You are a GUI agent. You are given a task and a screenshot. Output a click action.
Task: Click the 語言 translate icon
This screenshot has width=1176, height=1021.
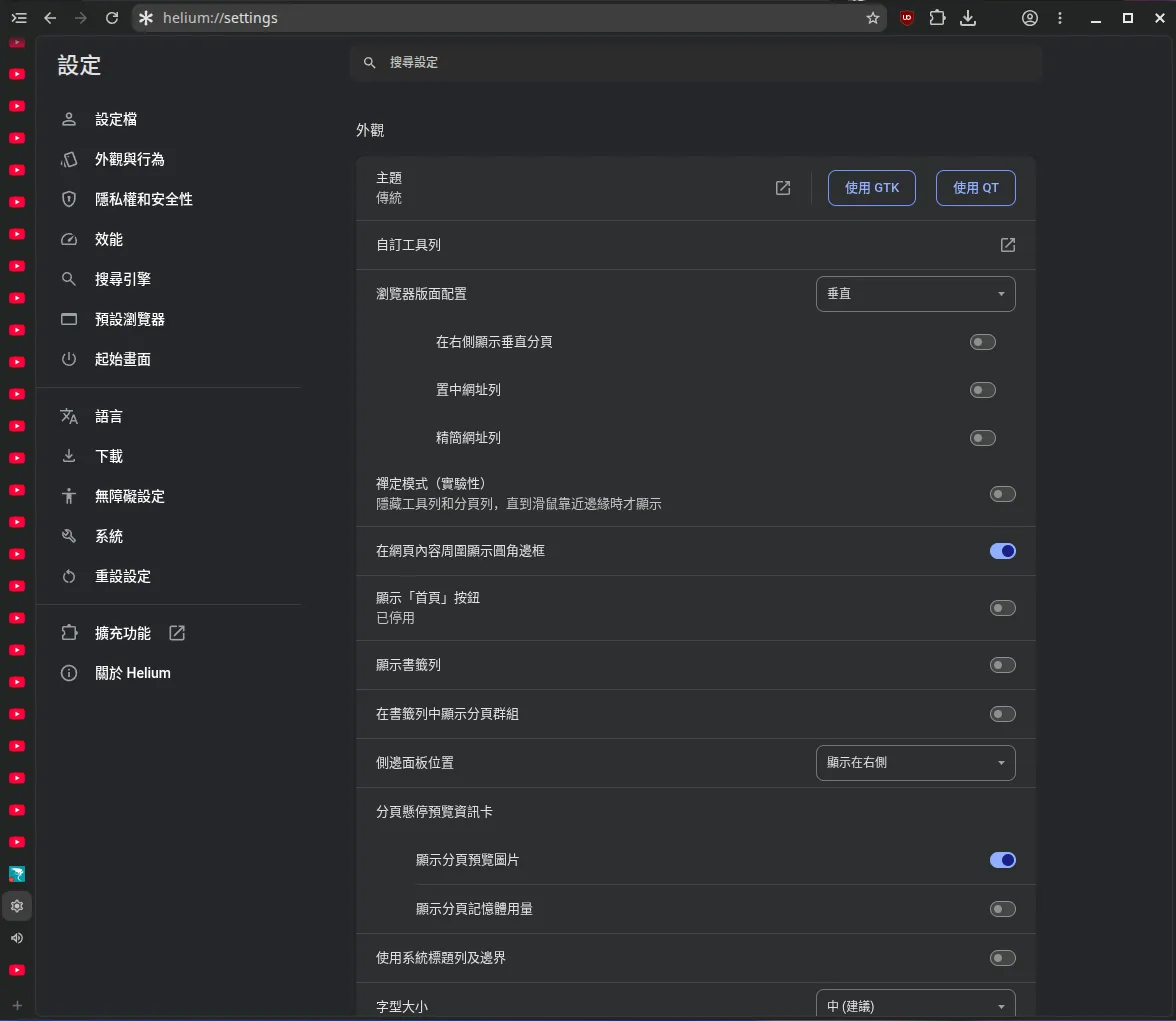(69, 416)
